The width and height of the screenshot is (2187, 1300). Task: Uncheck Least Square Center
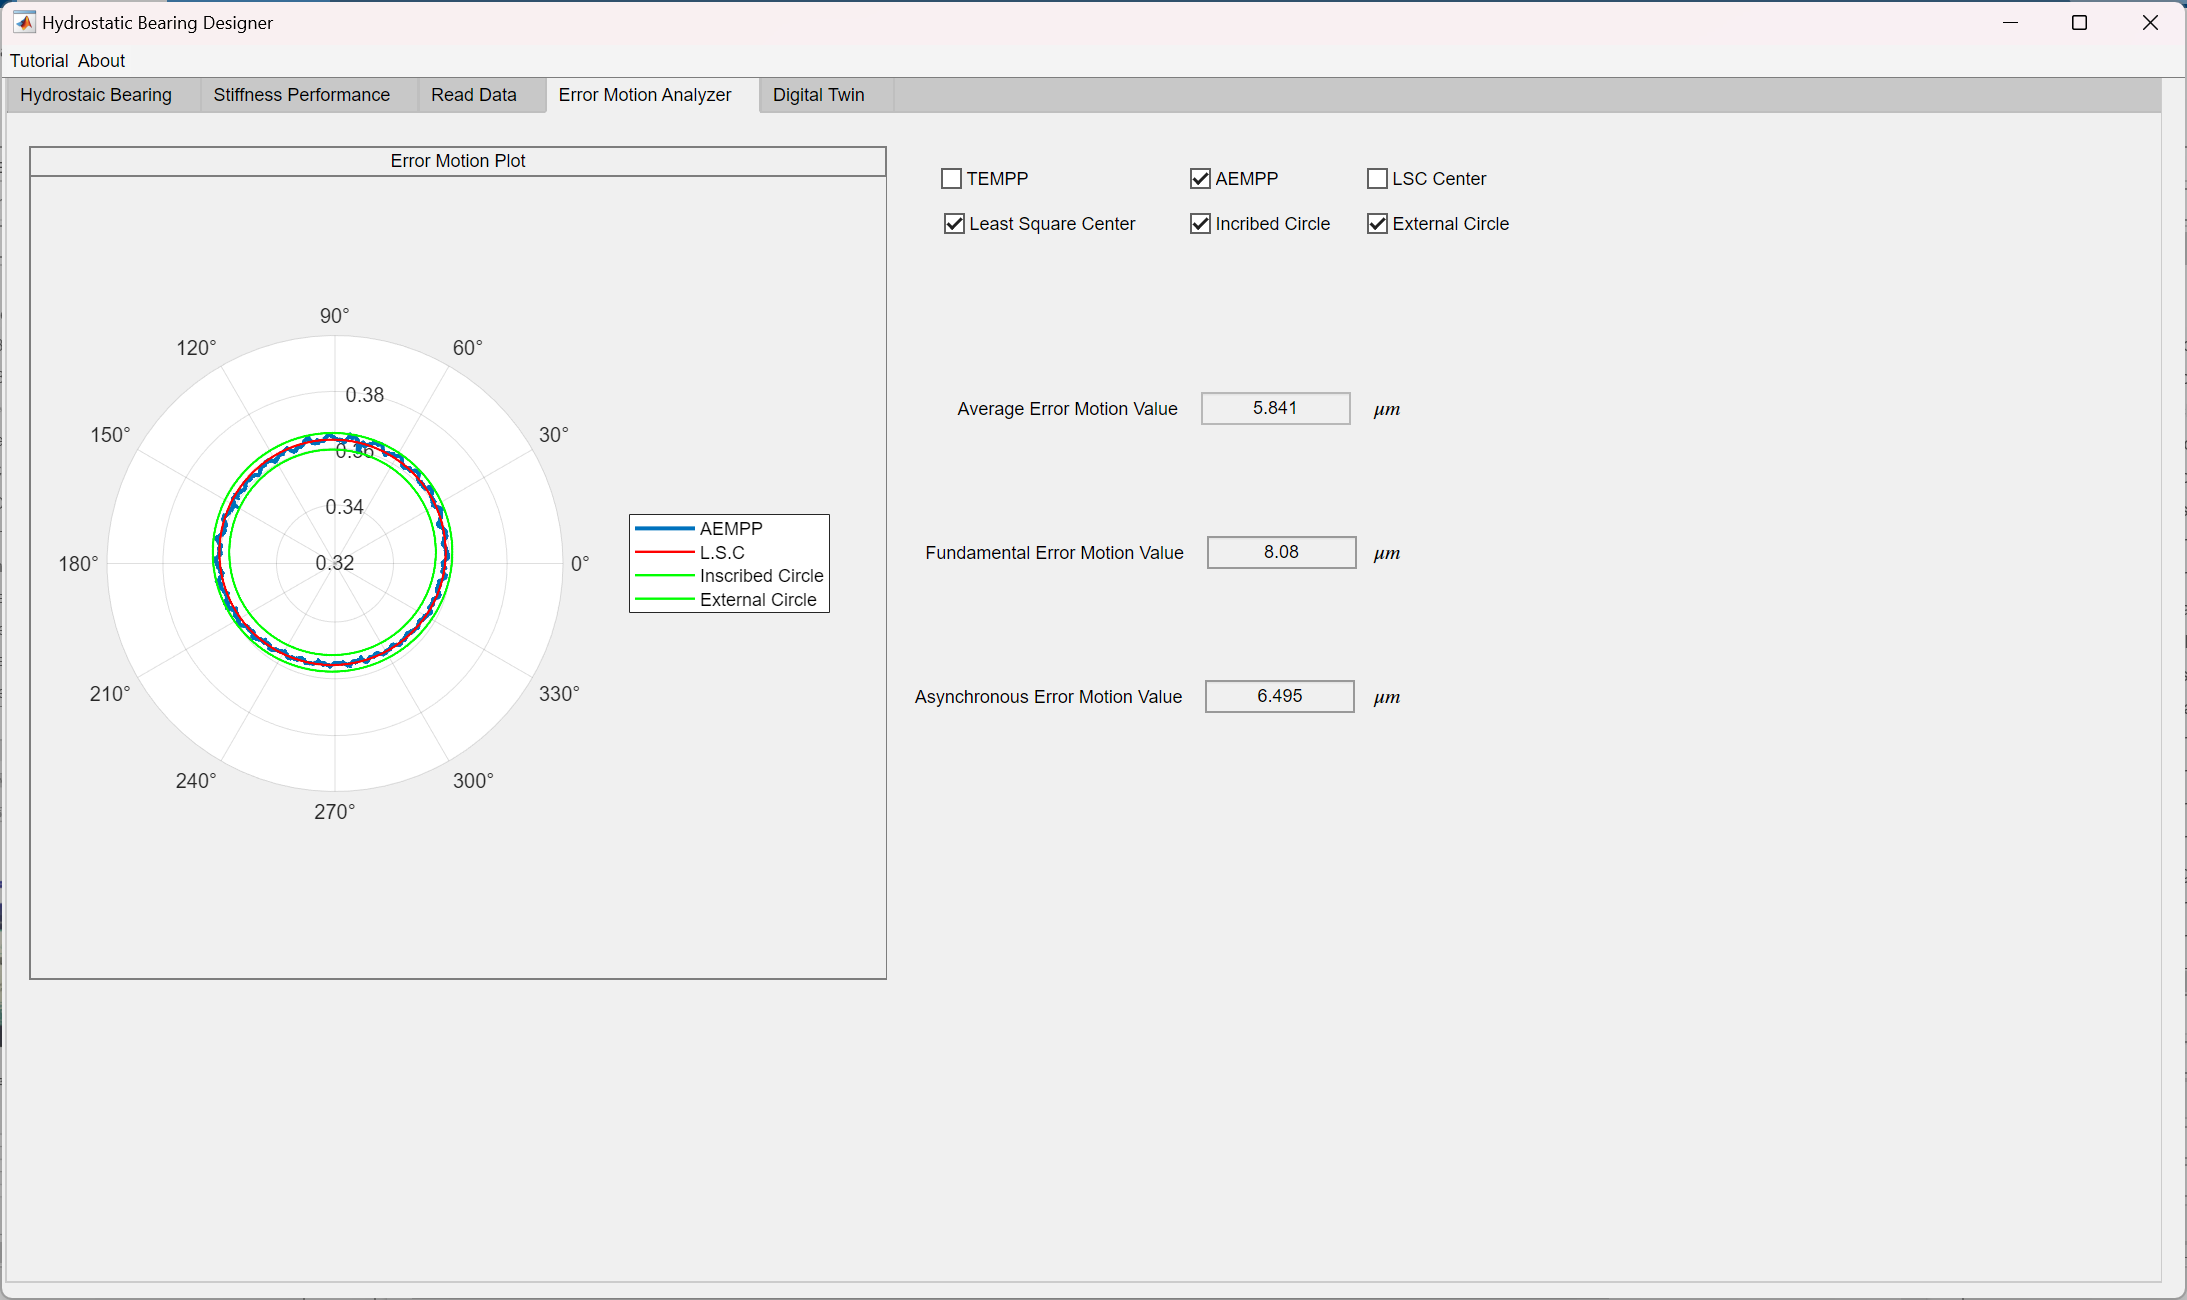pyautogui.click(x=953, y=223)
